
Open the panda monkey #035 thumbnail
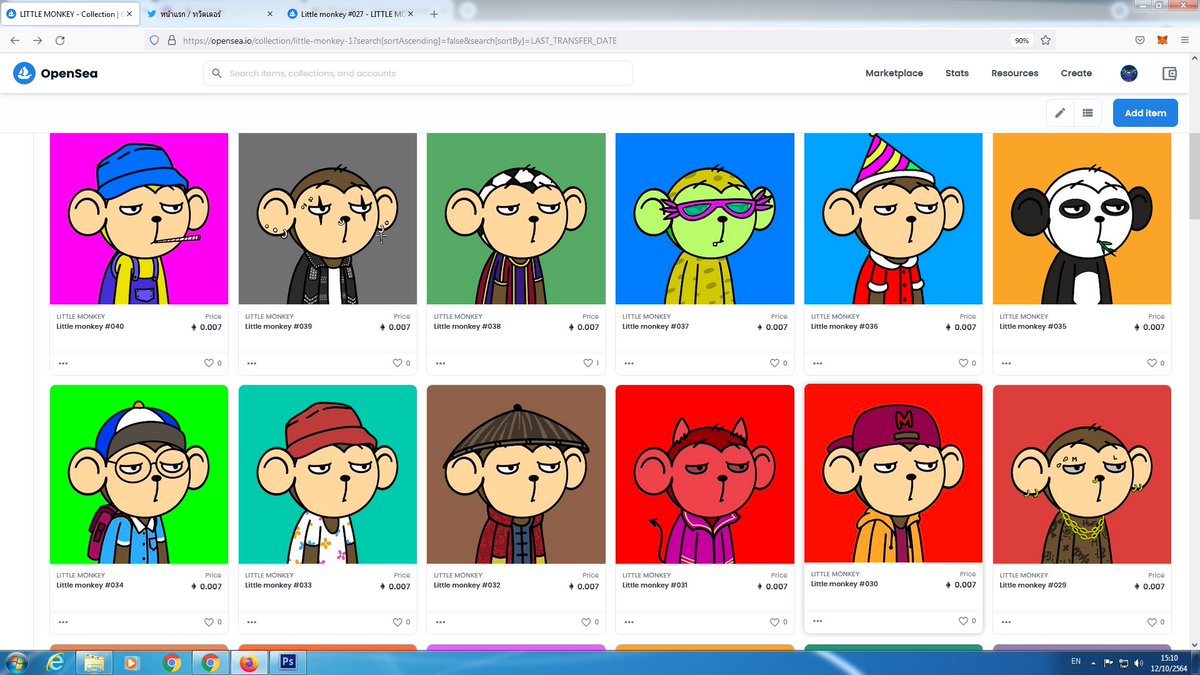(x=1081, y=219)
